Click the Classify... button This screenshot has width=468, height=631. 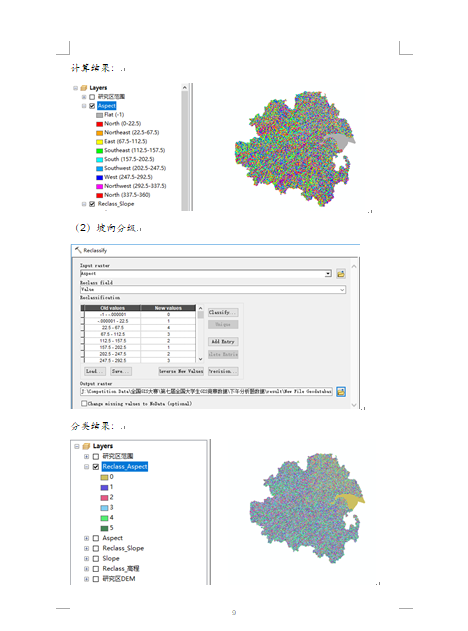click(x=223, y=312)
